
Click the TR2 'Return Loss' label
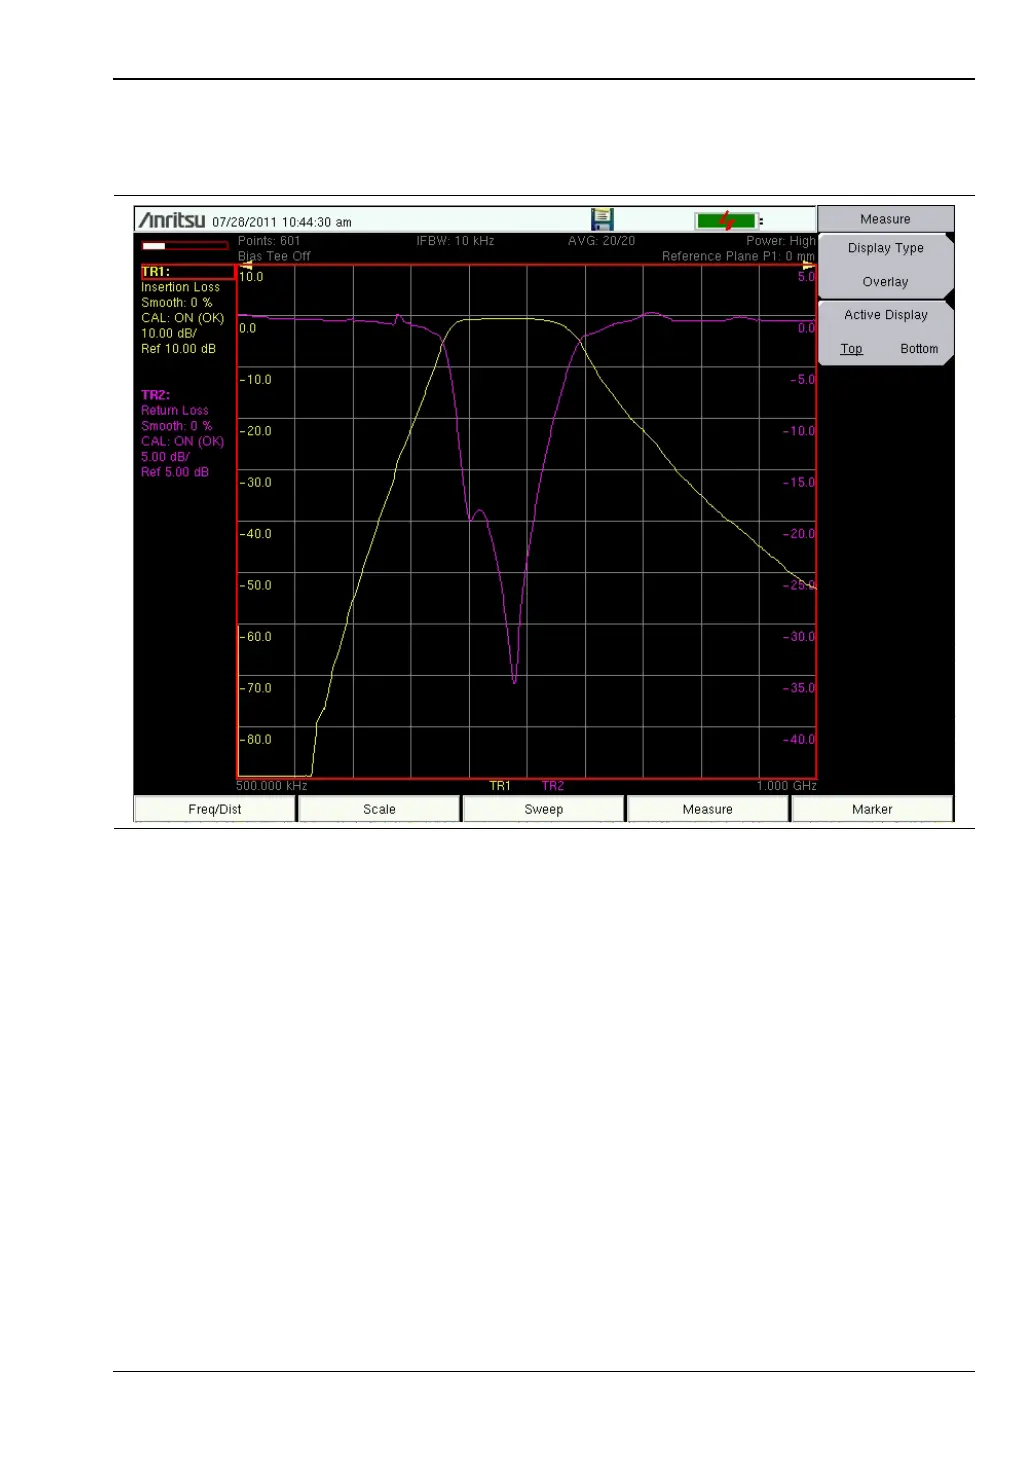[x=175, y=410]
